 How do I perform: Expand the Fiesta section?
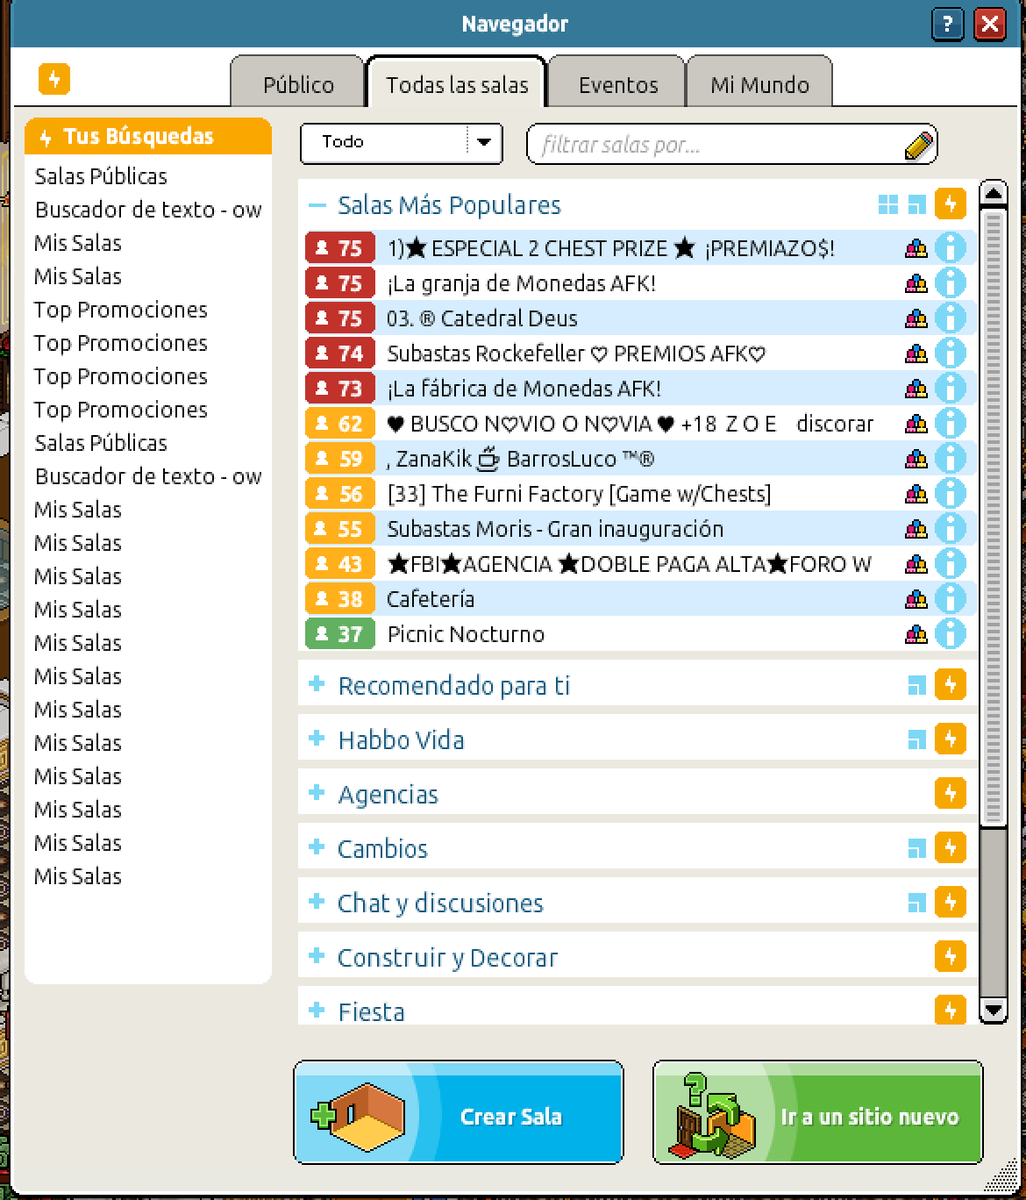[317, 1010]
